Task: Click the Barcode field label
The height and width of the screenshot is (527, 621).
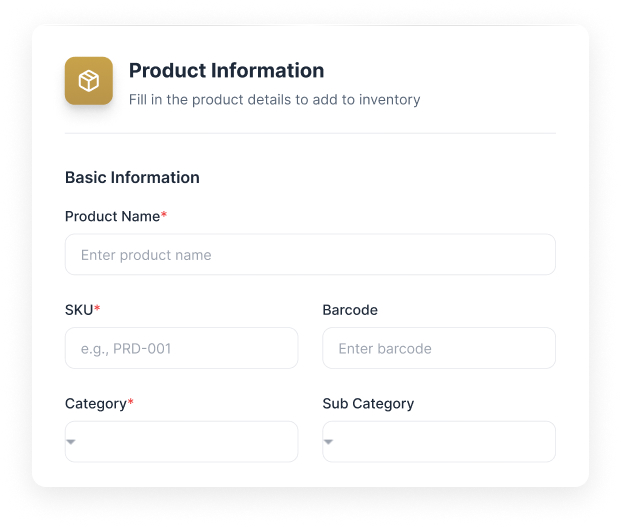Action: [x=350, y=310]
